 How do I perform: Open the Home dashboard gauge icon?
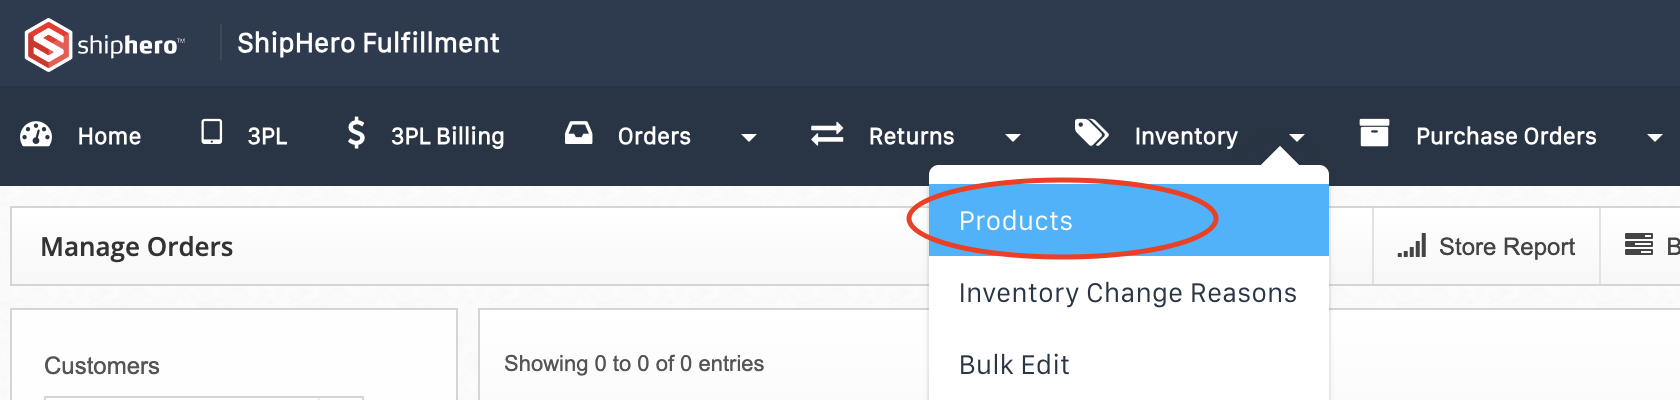(36, 135)
